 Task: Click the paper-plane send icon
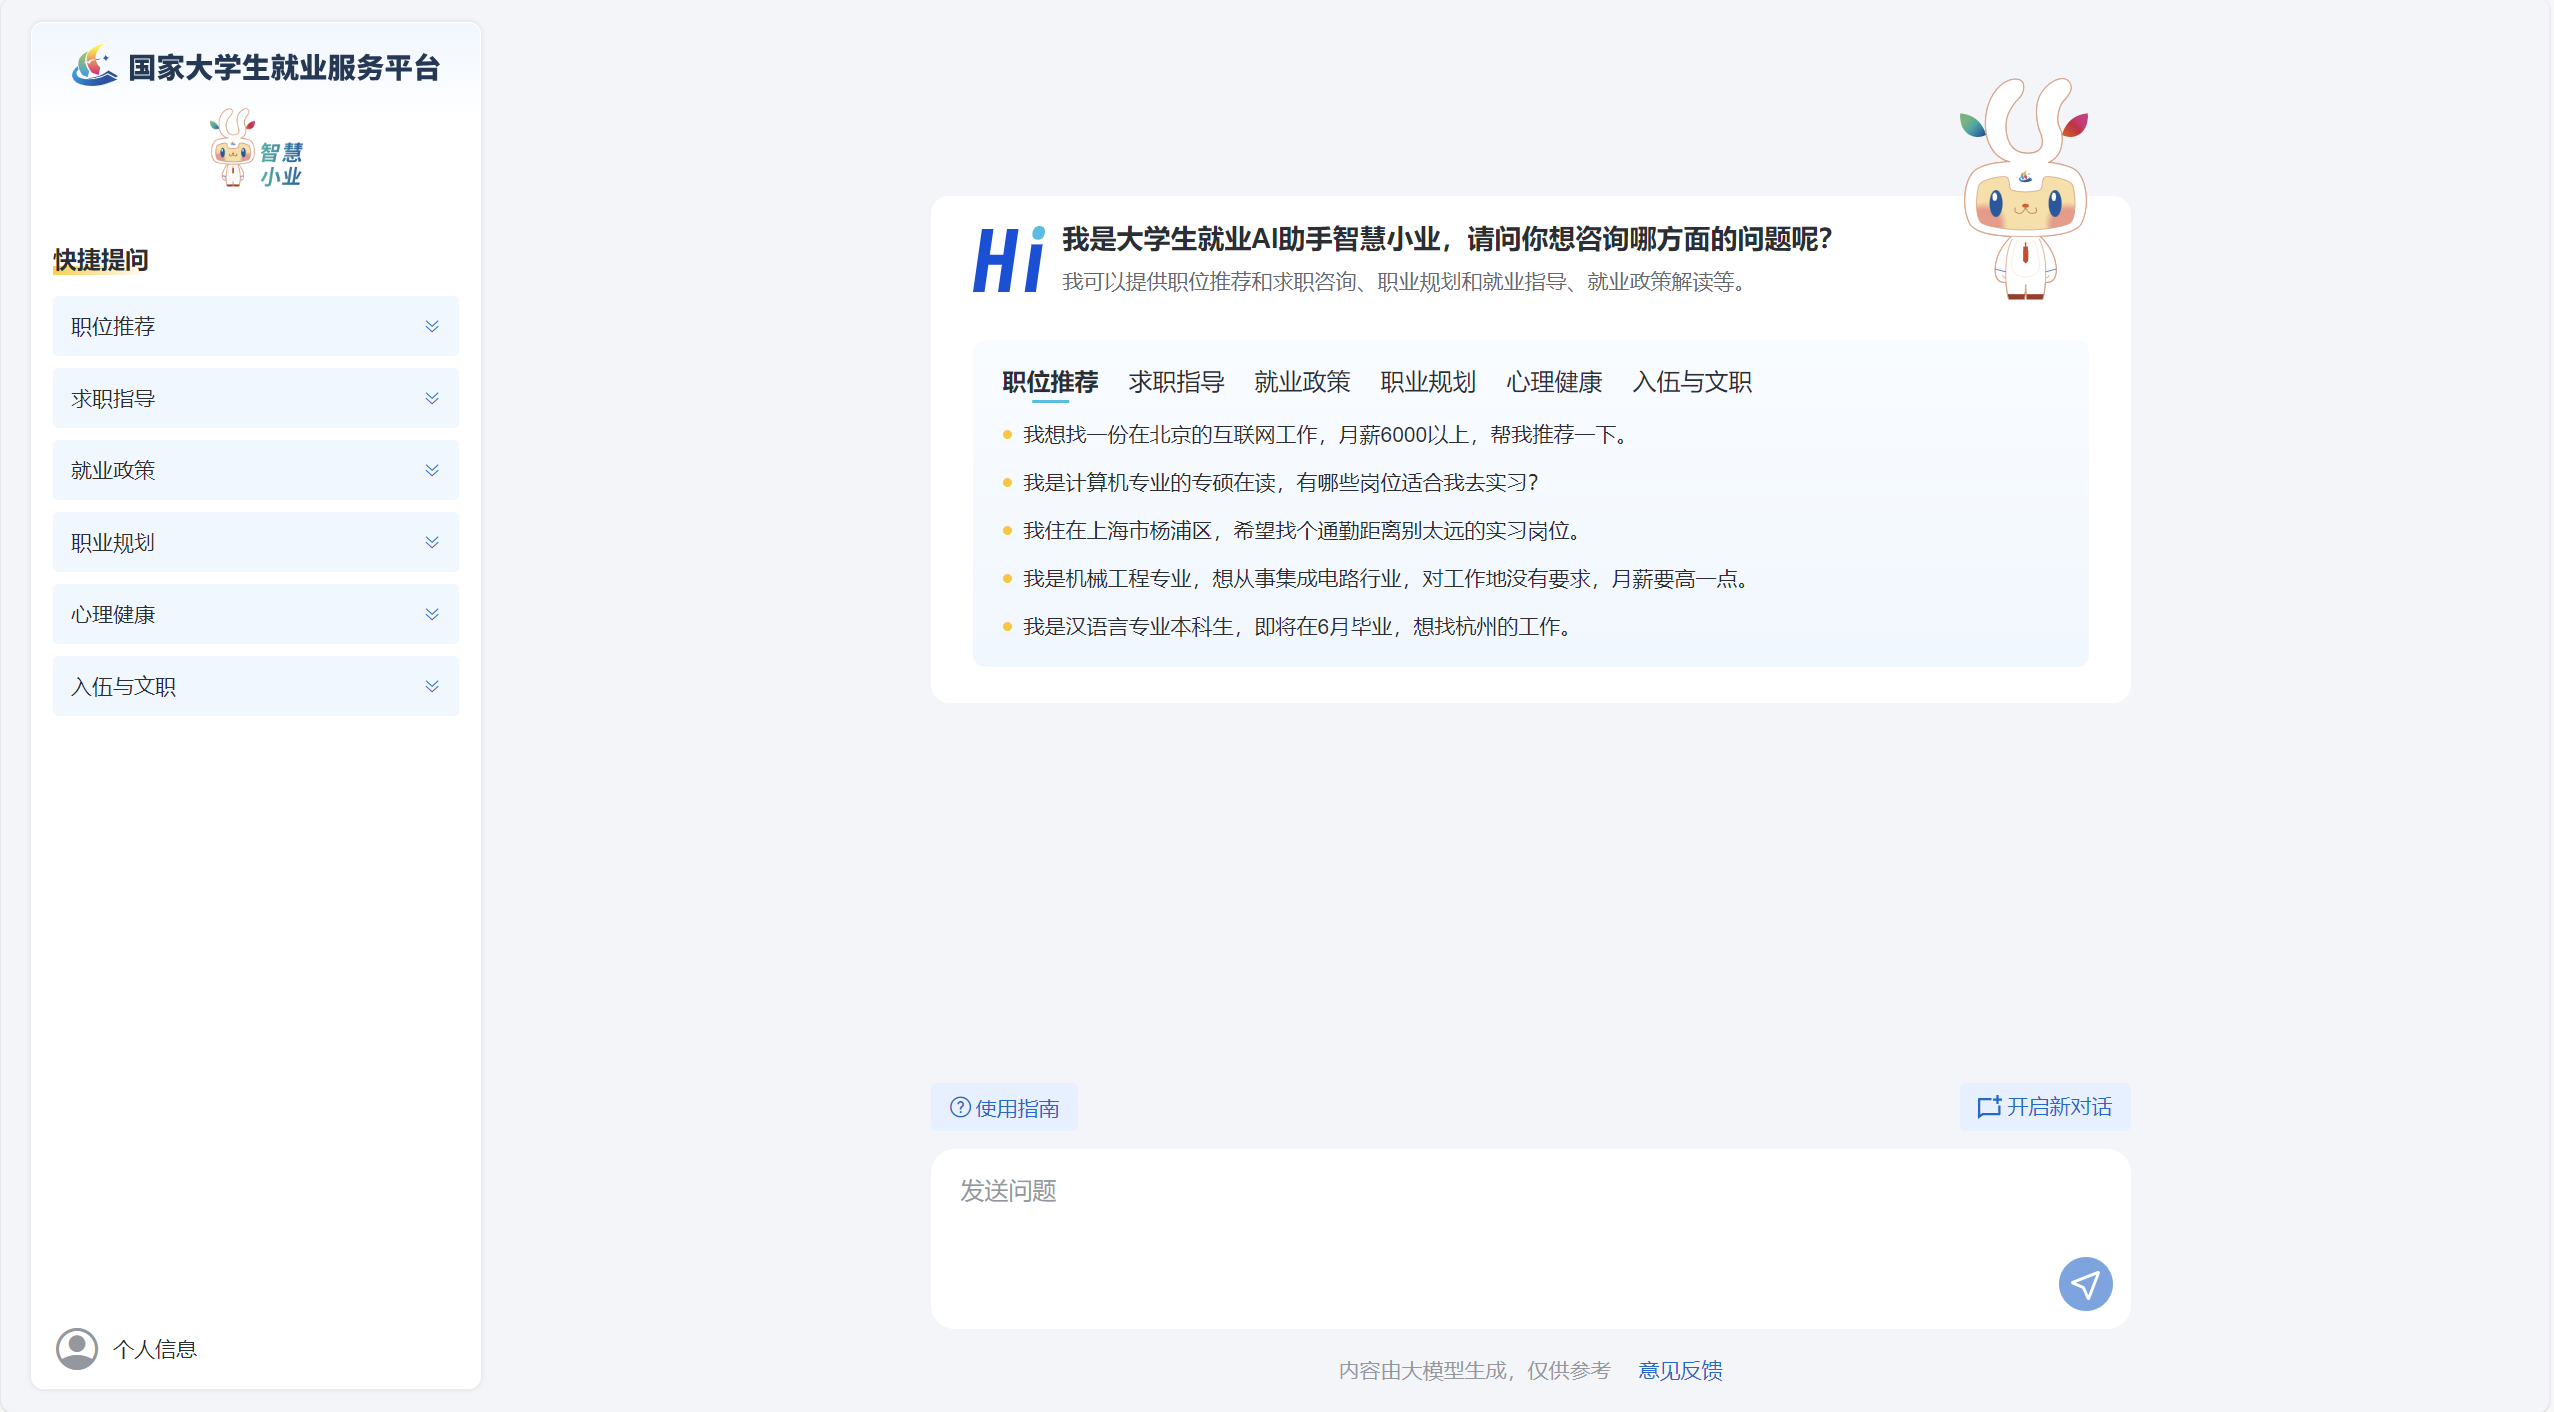pos(2085,1284)
